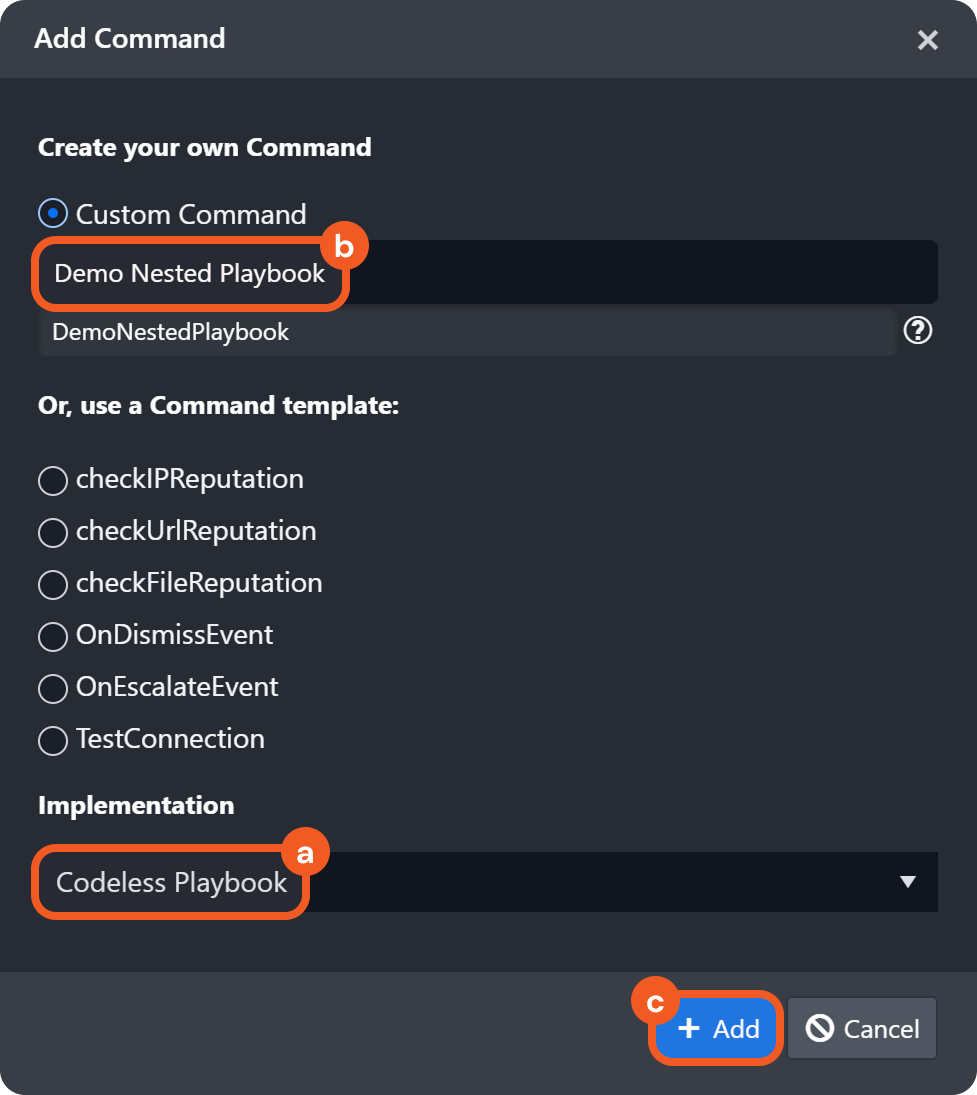Image resolution: width=977 pixels, height=1095 pixels.
Task: Select OnDismissEvent command template
Action: coord(52,636)
